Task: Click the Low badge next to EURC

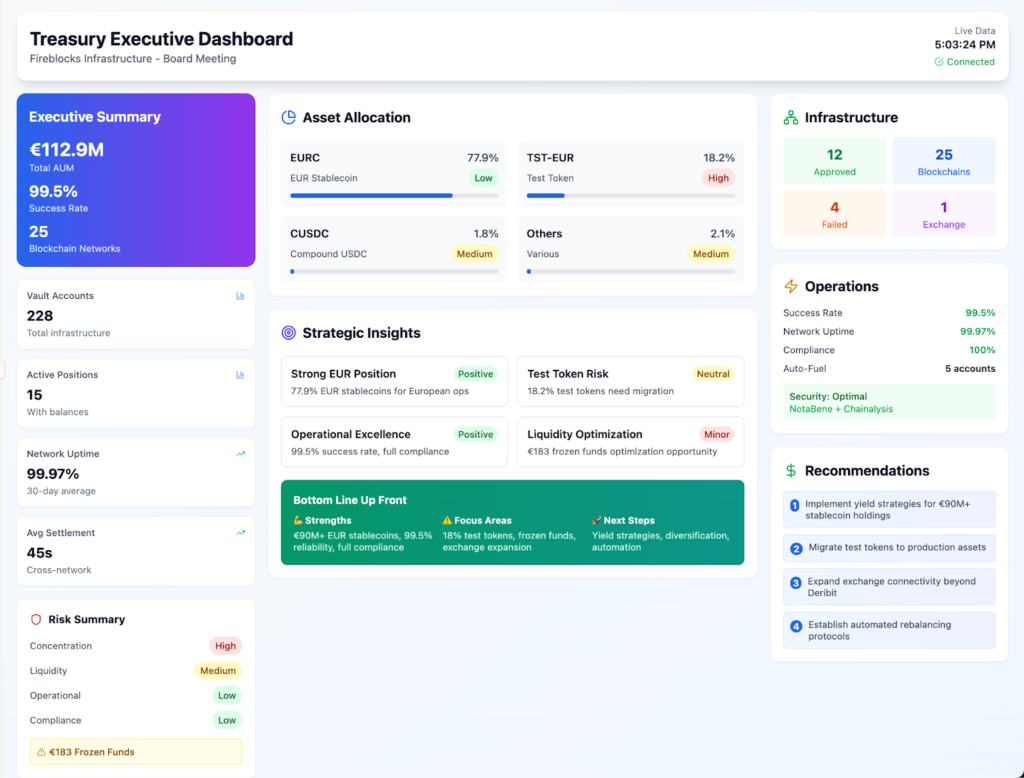Action: pos(483,177)
